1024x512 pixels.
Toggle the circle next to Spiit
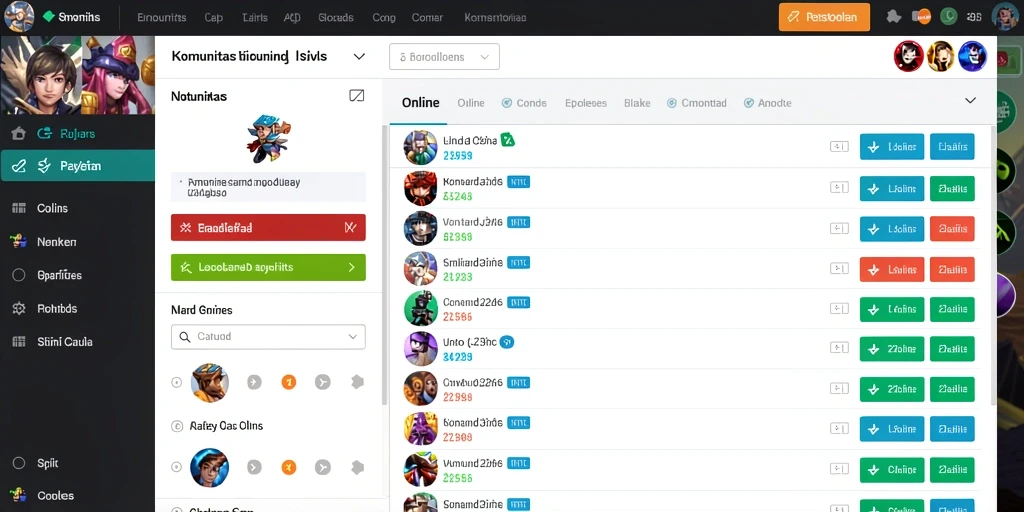click(19, 463)
